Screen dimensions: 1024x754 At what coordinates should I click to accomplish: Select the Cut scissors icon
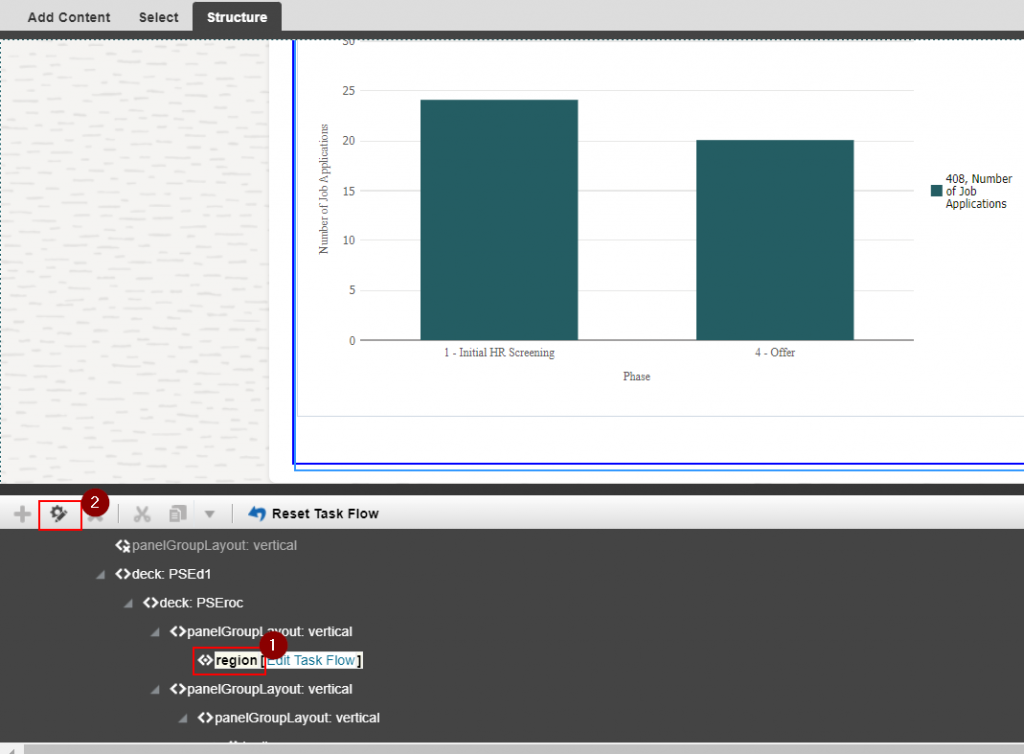click(142, 513)
